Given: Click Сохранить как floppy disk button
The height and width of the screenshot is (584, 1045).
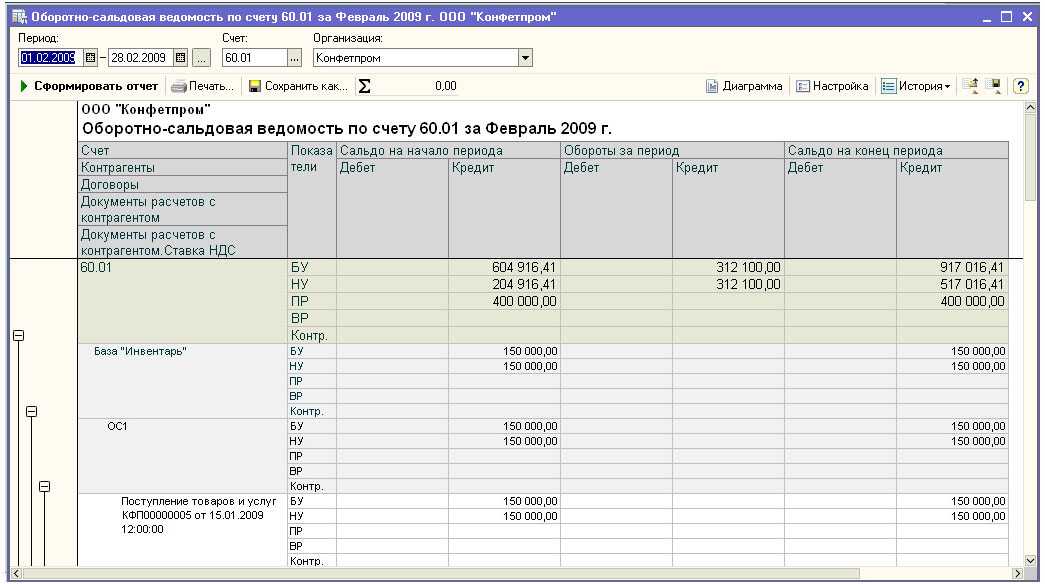Looking at the screenshot, I should coord(298,87).
